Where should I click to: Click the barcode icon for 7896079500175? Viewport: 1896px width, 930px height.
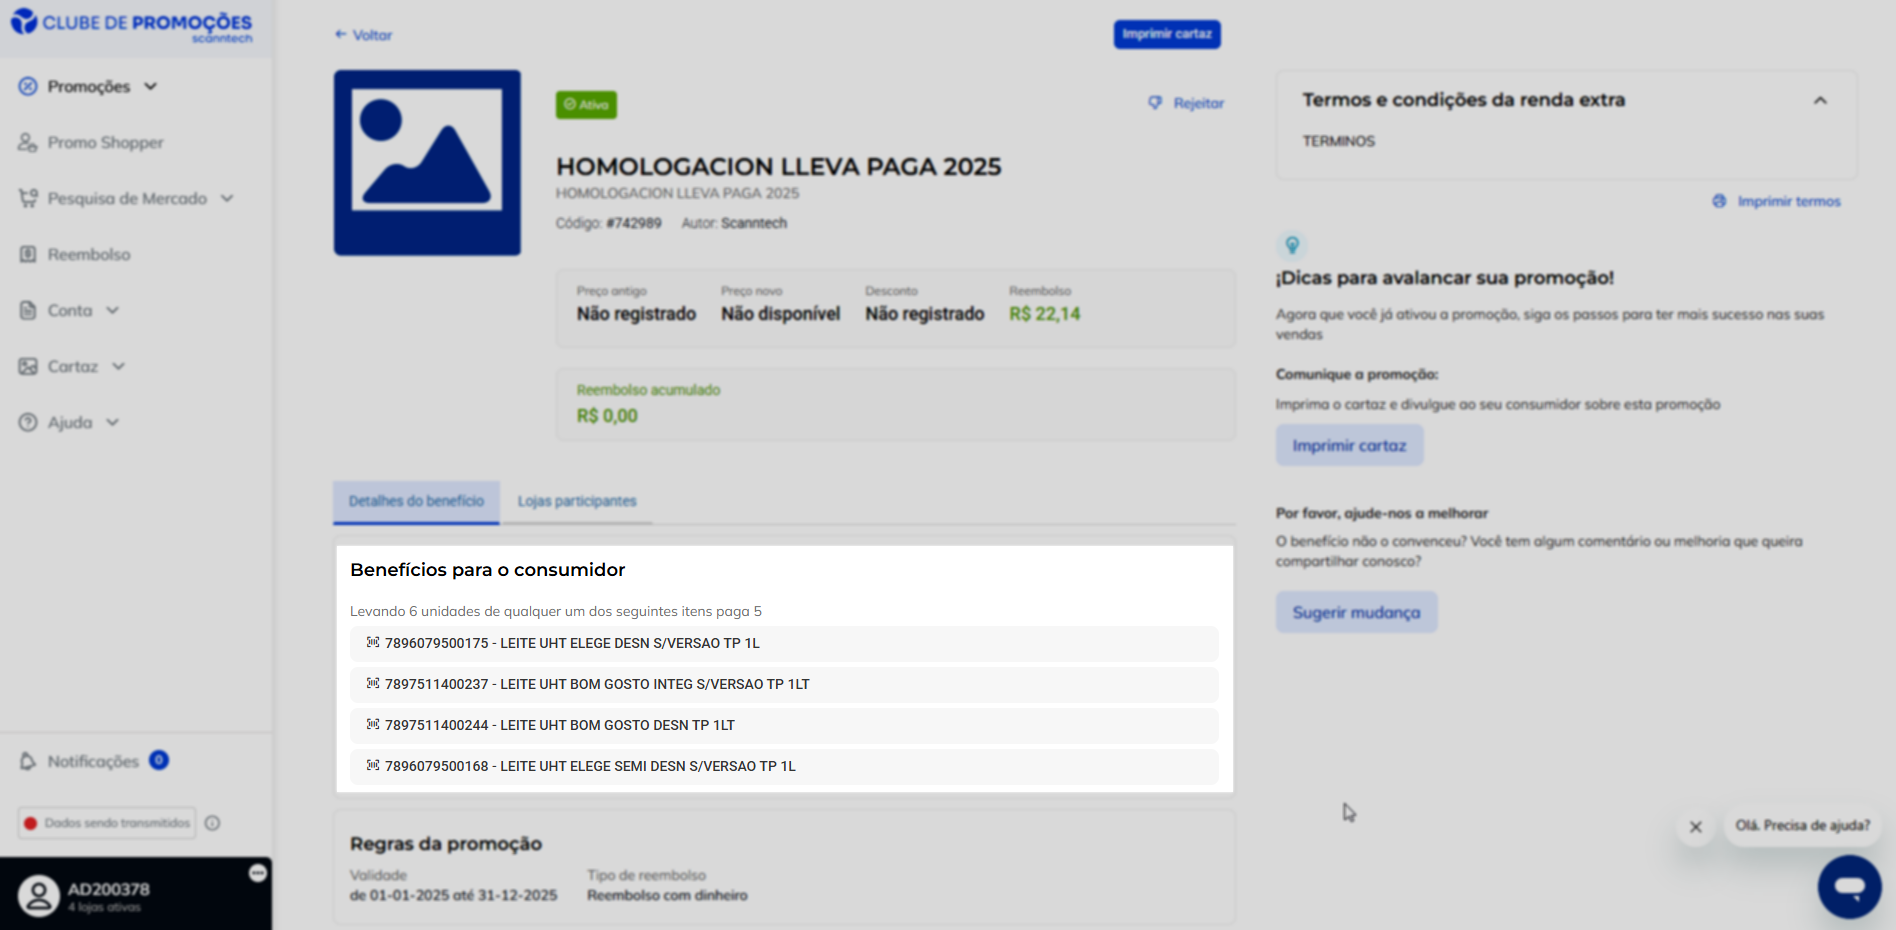point(373,643)
